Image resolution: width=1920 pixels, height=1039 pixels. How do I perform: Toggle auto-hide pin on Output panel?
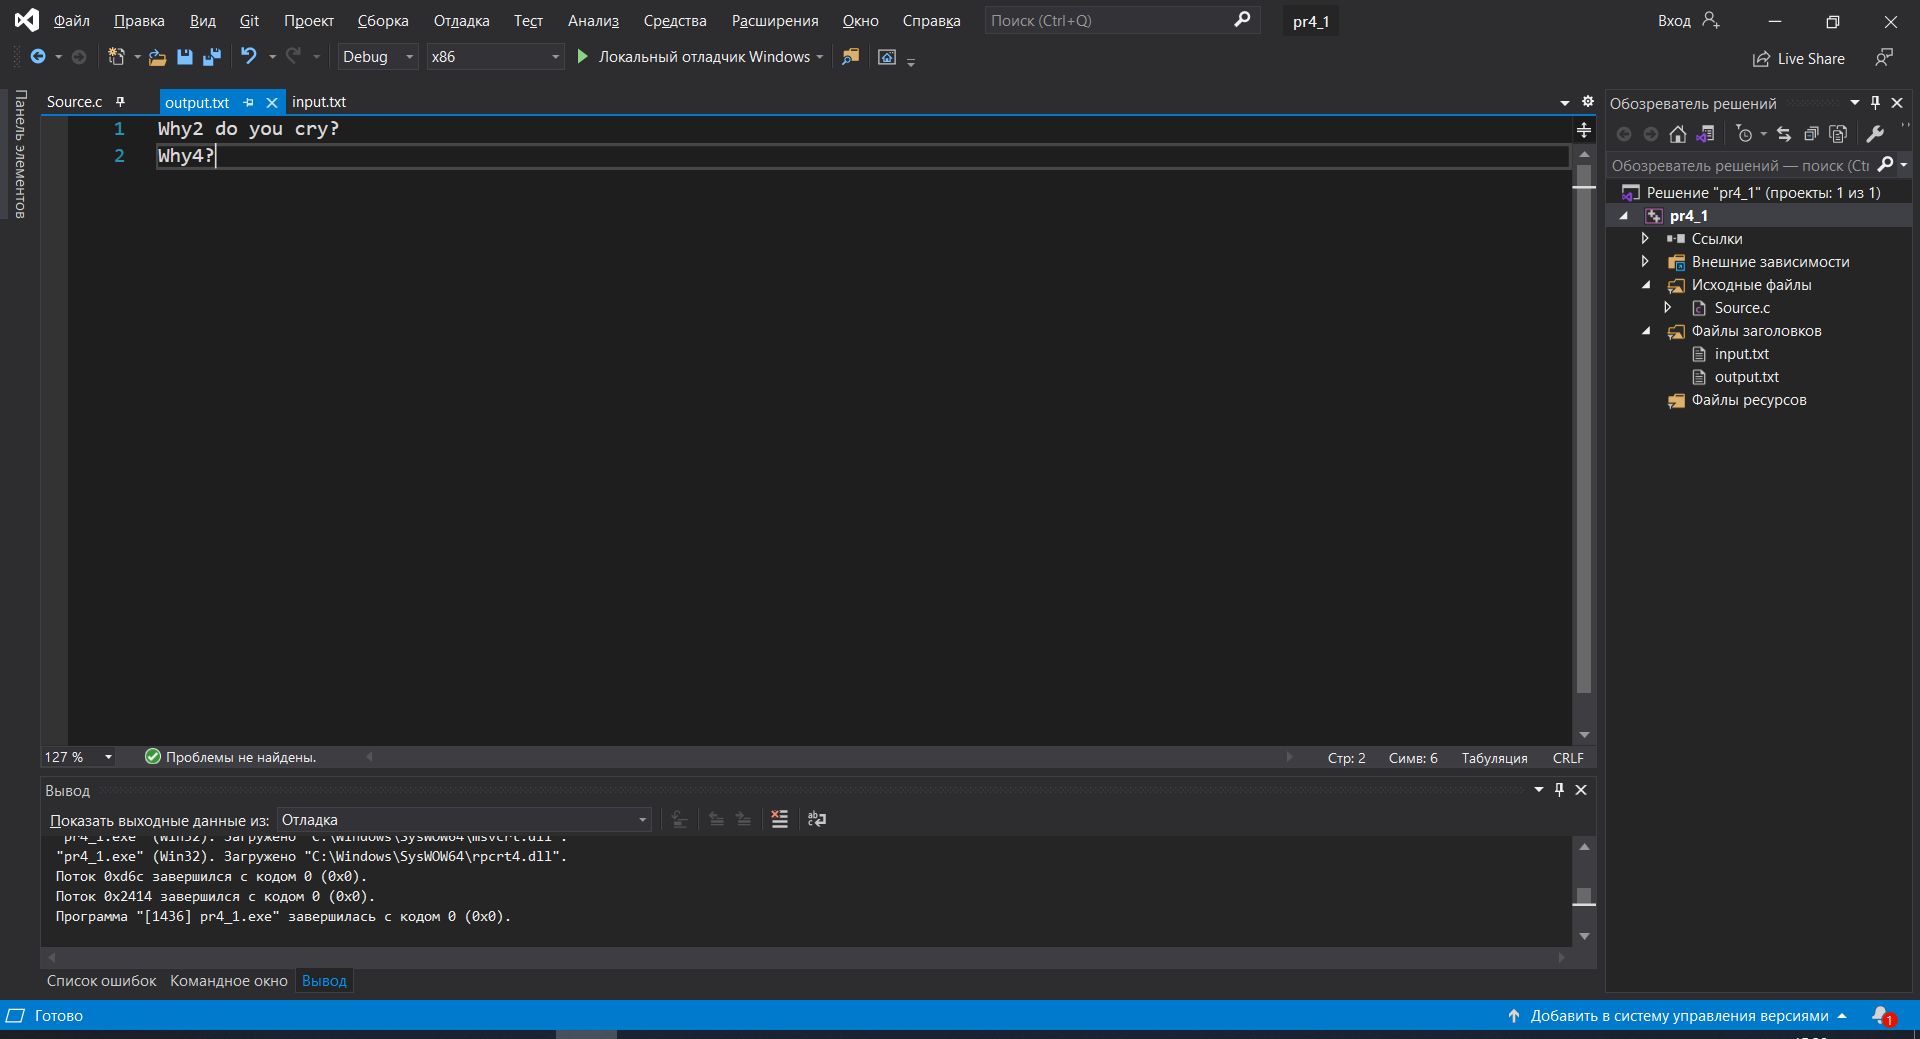[1559, 790]
